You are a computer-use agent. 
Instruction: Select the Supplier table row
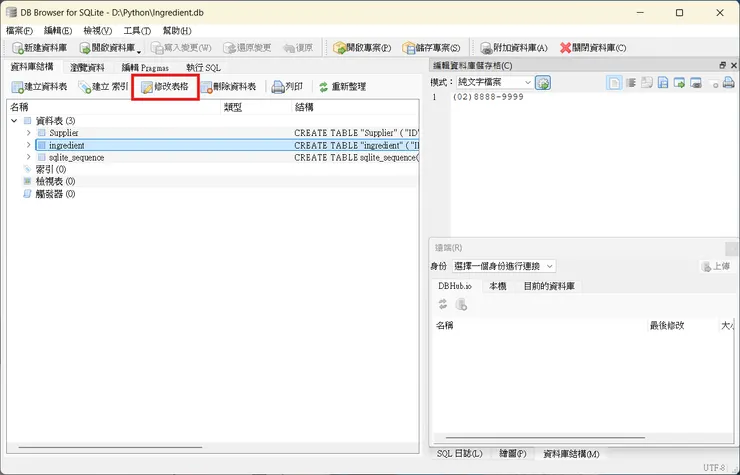[227, 133]
